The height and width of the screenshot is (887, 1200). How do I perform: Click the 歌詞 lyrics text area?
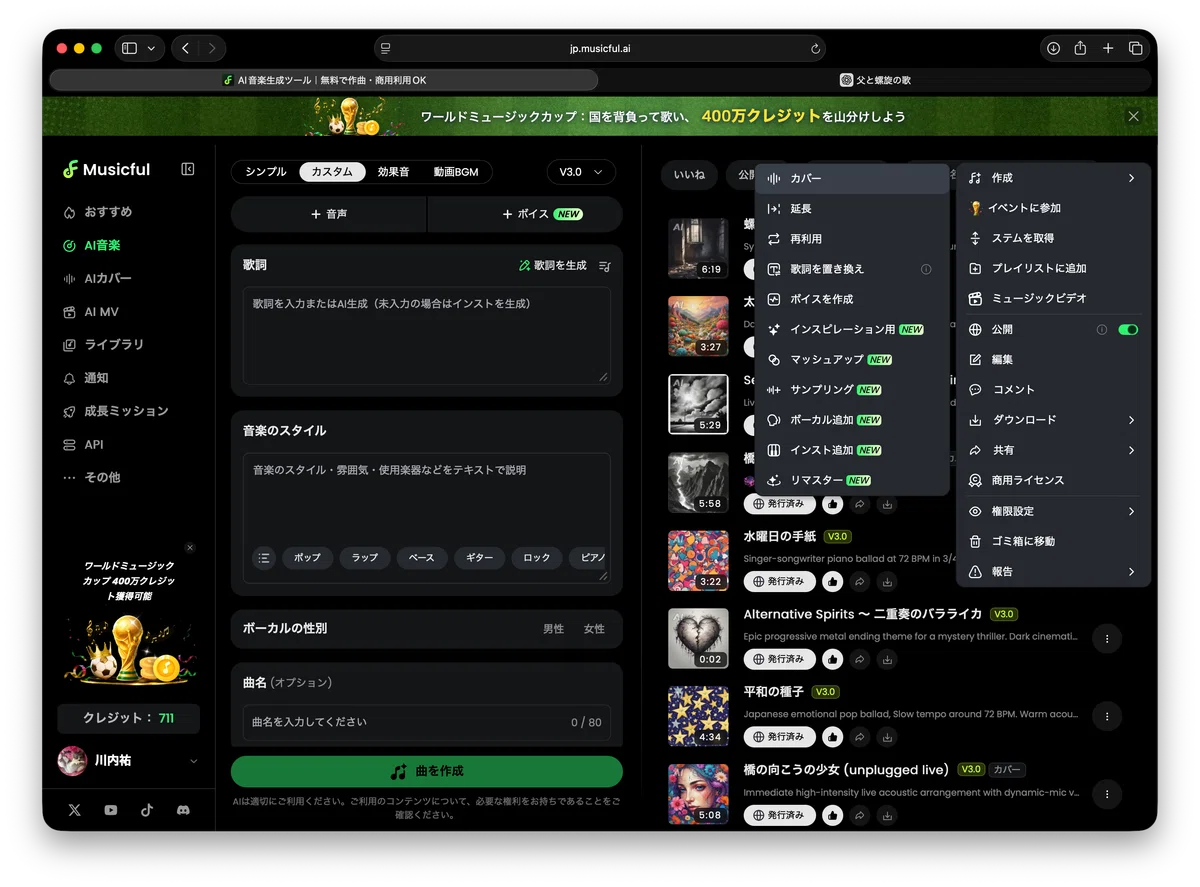pos(427,336)
